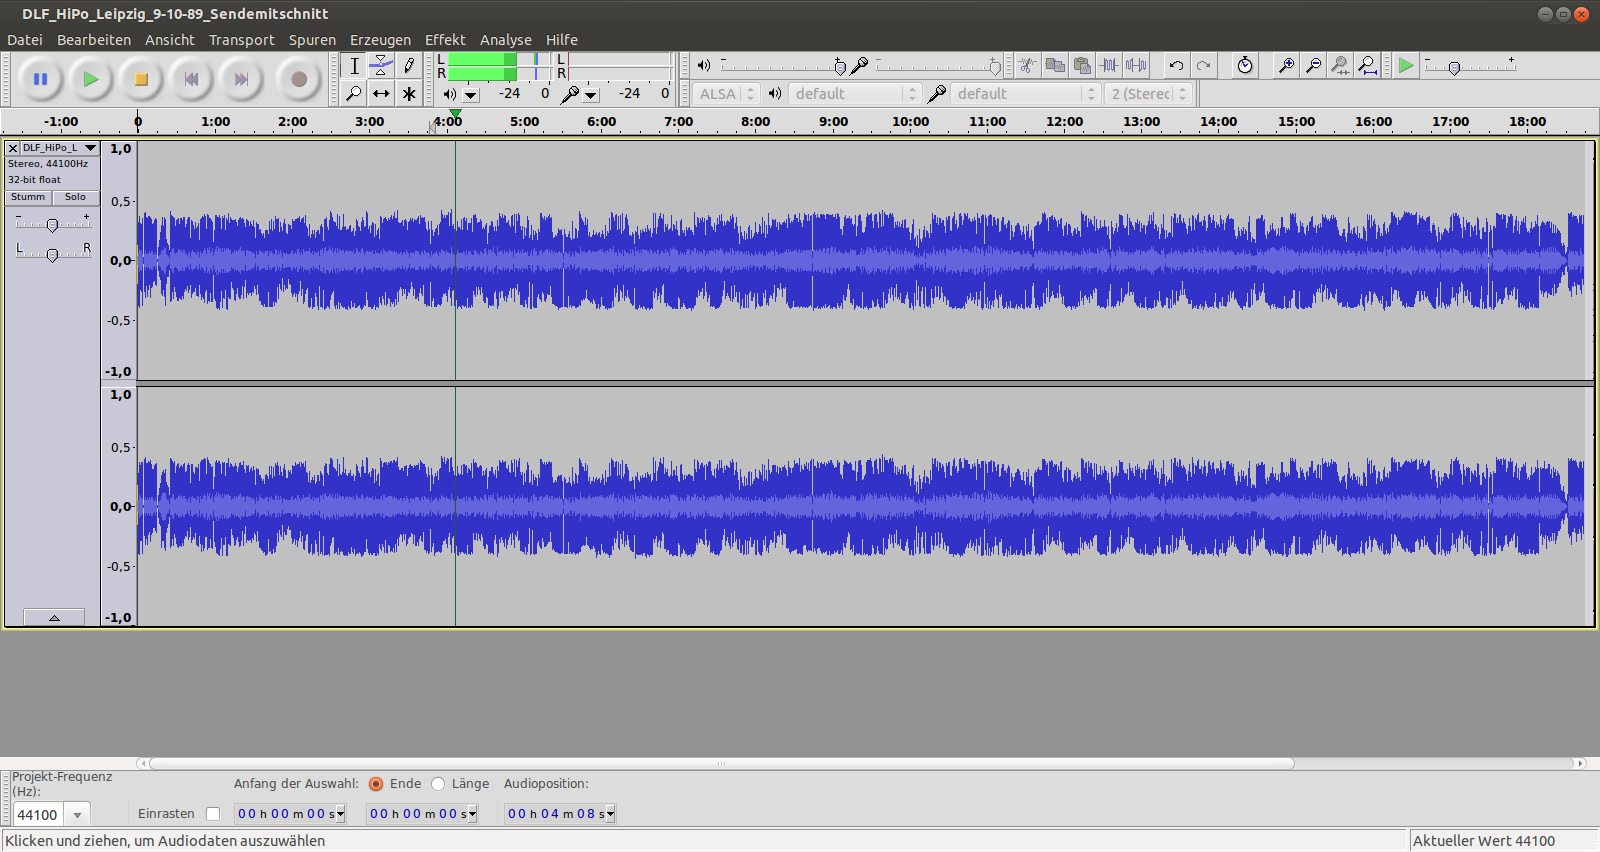Select the Länge radio button
The width and height of the screenshot is (1600, 852).
[438, 784]
